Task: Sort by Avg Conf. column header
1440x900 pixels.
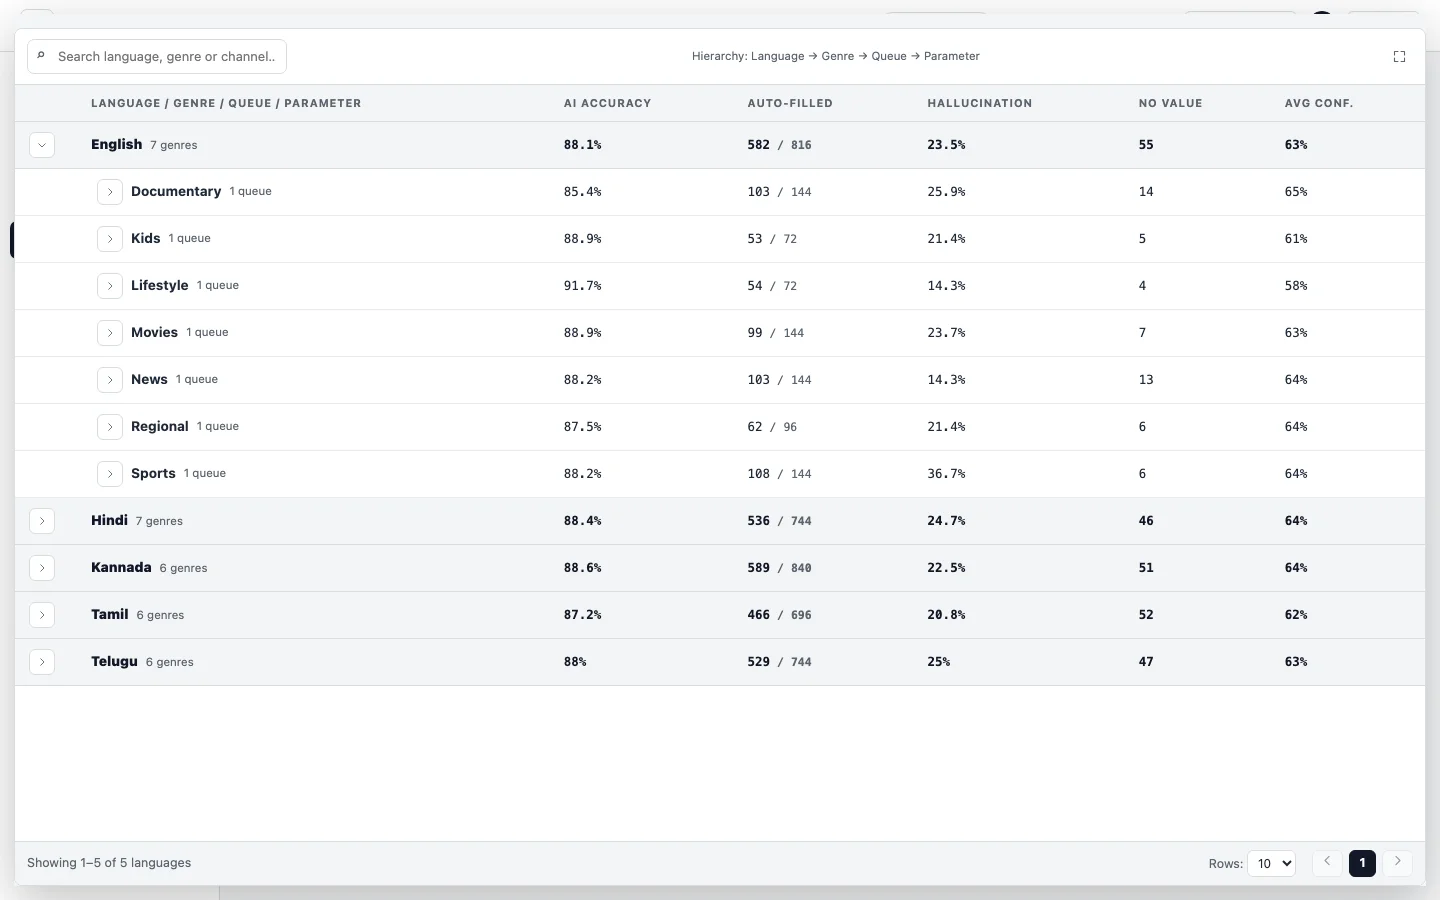Action: [1319, 103]
